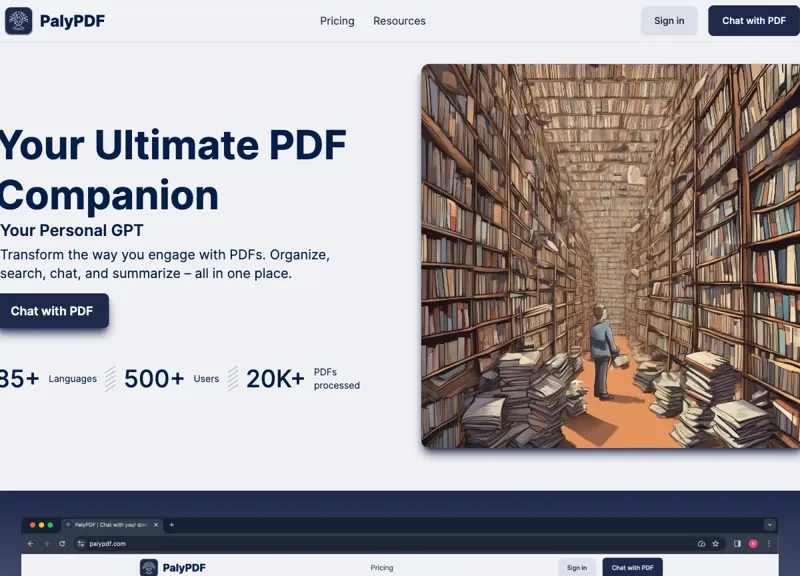Select Pricing in the top navigation

(337, 21)
